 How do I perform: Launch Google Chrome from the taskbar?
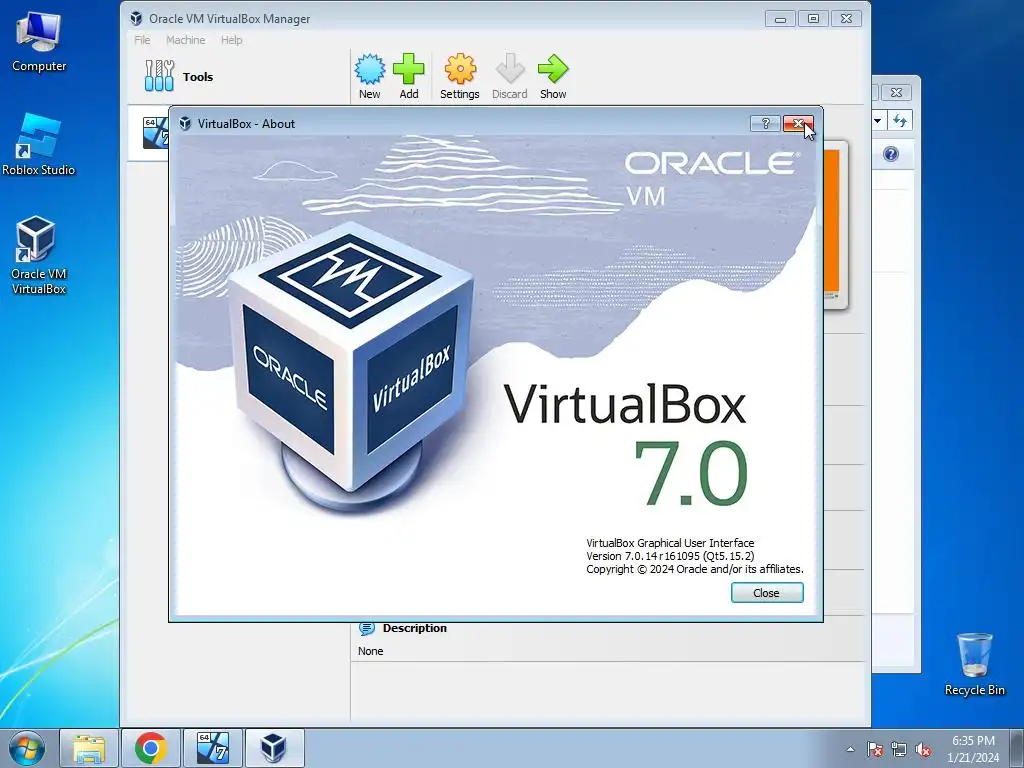(x=151, y=748)
